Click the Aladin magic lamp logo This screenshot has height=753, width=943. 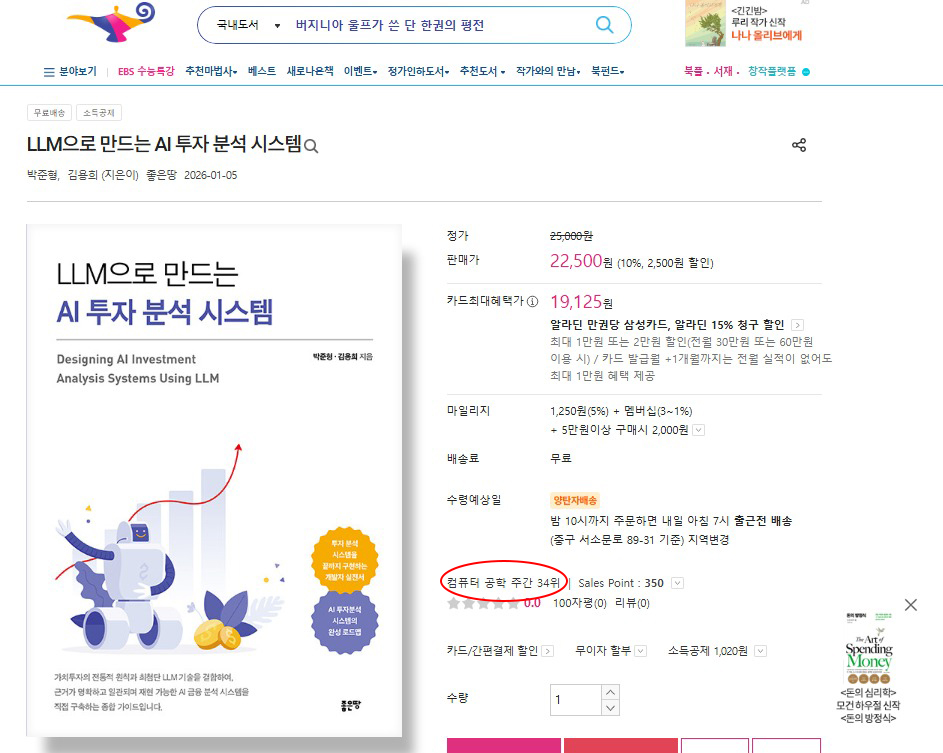111,22
